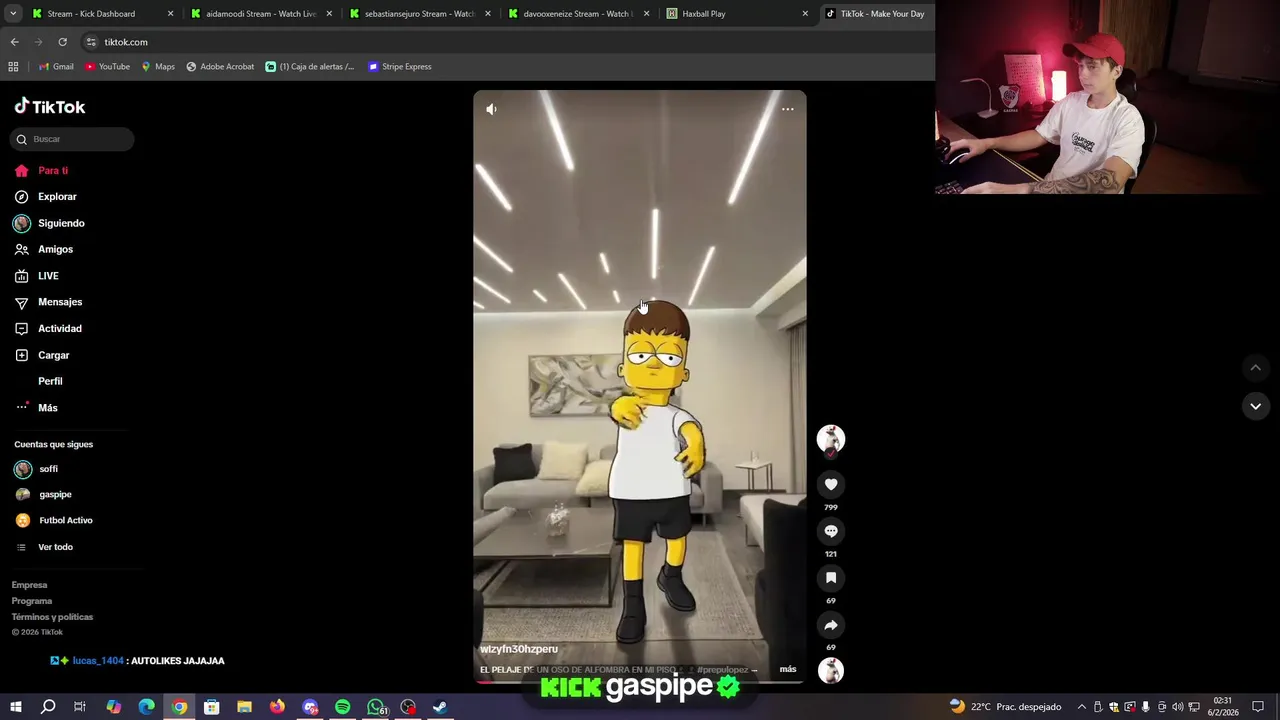Open the clock showing 02:31
Viewport: 1280px width, 720px height.
(1222, 707)
